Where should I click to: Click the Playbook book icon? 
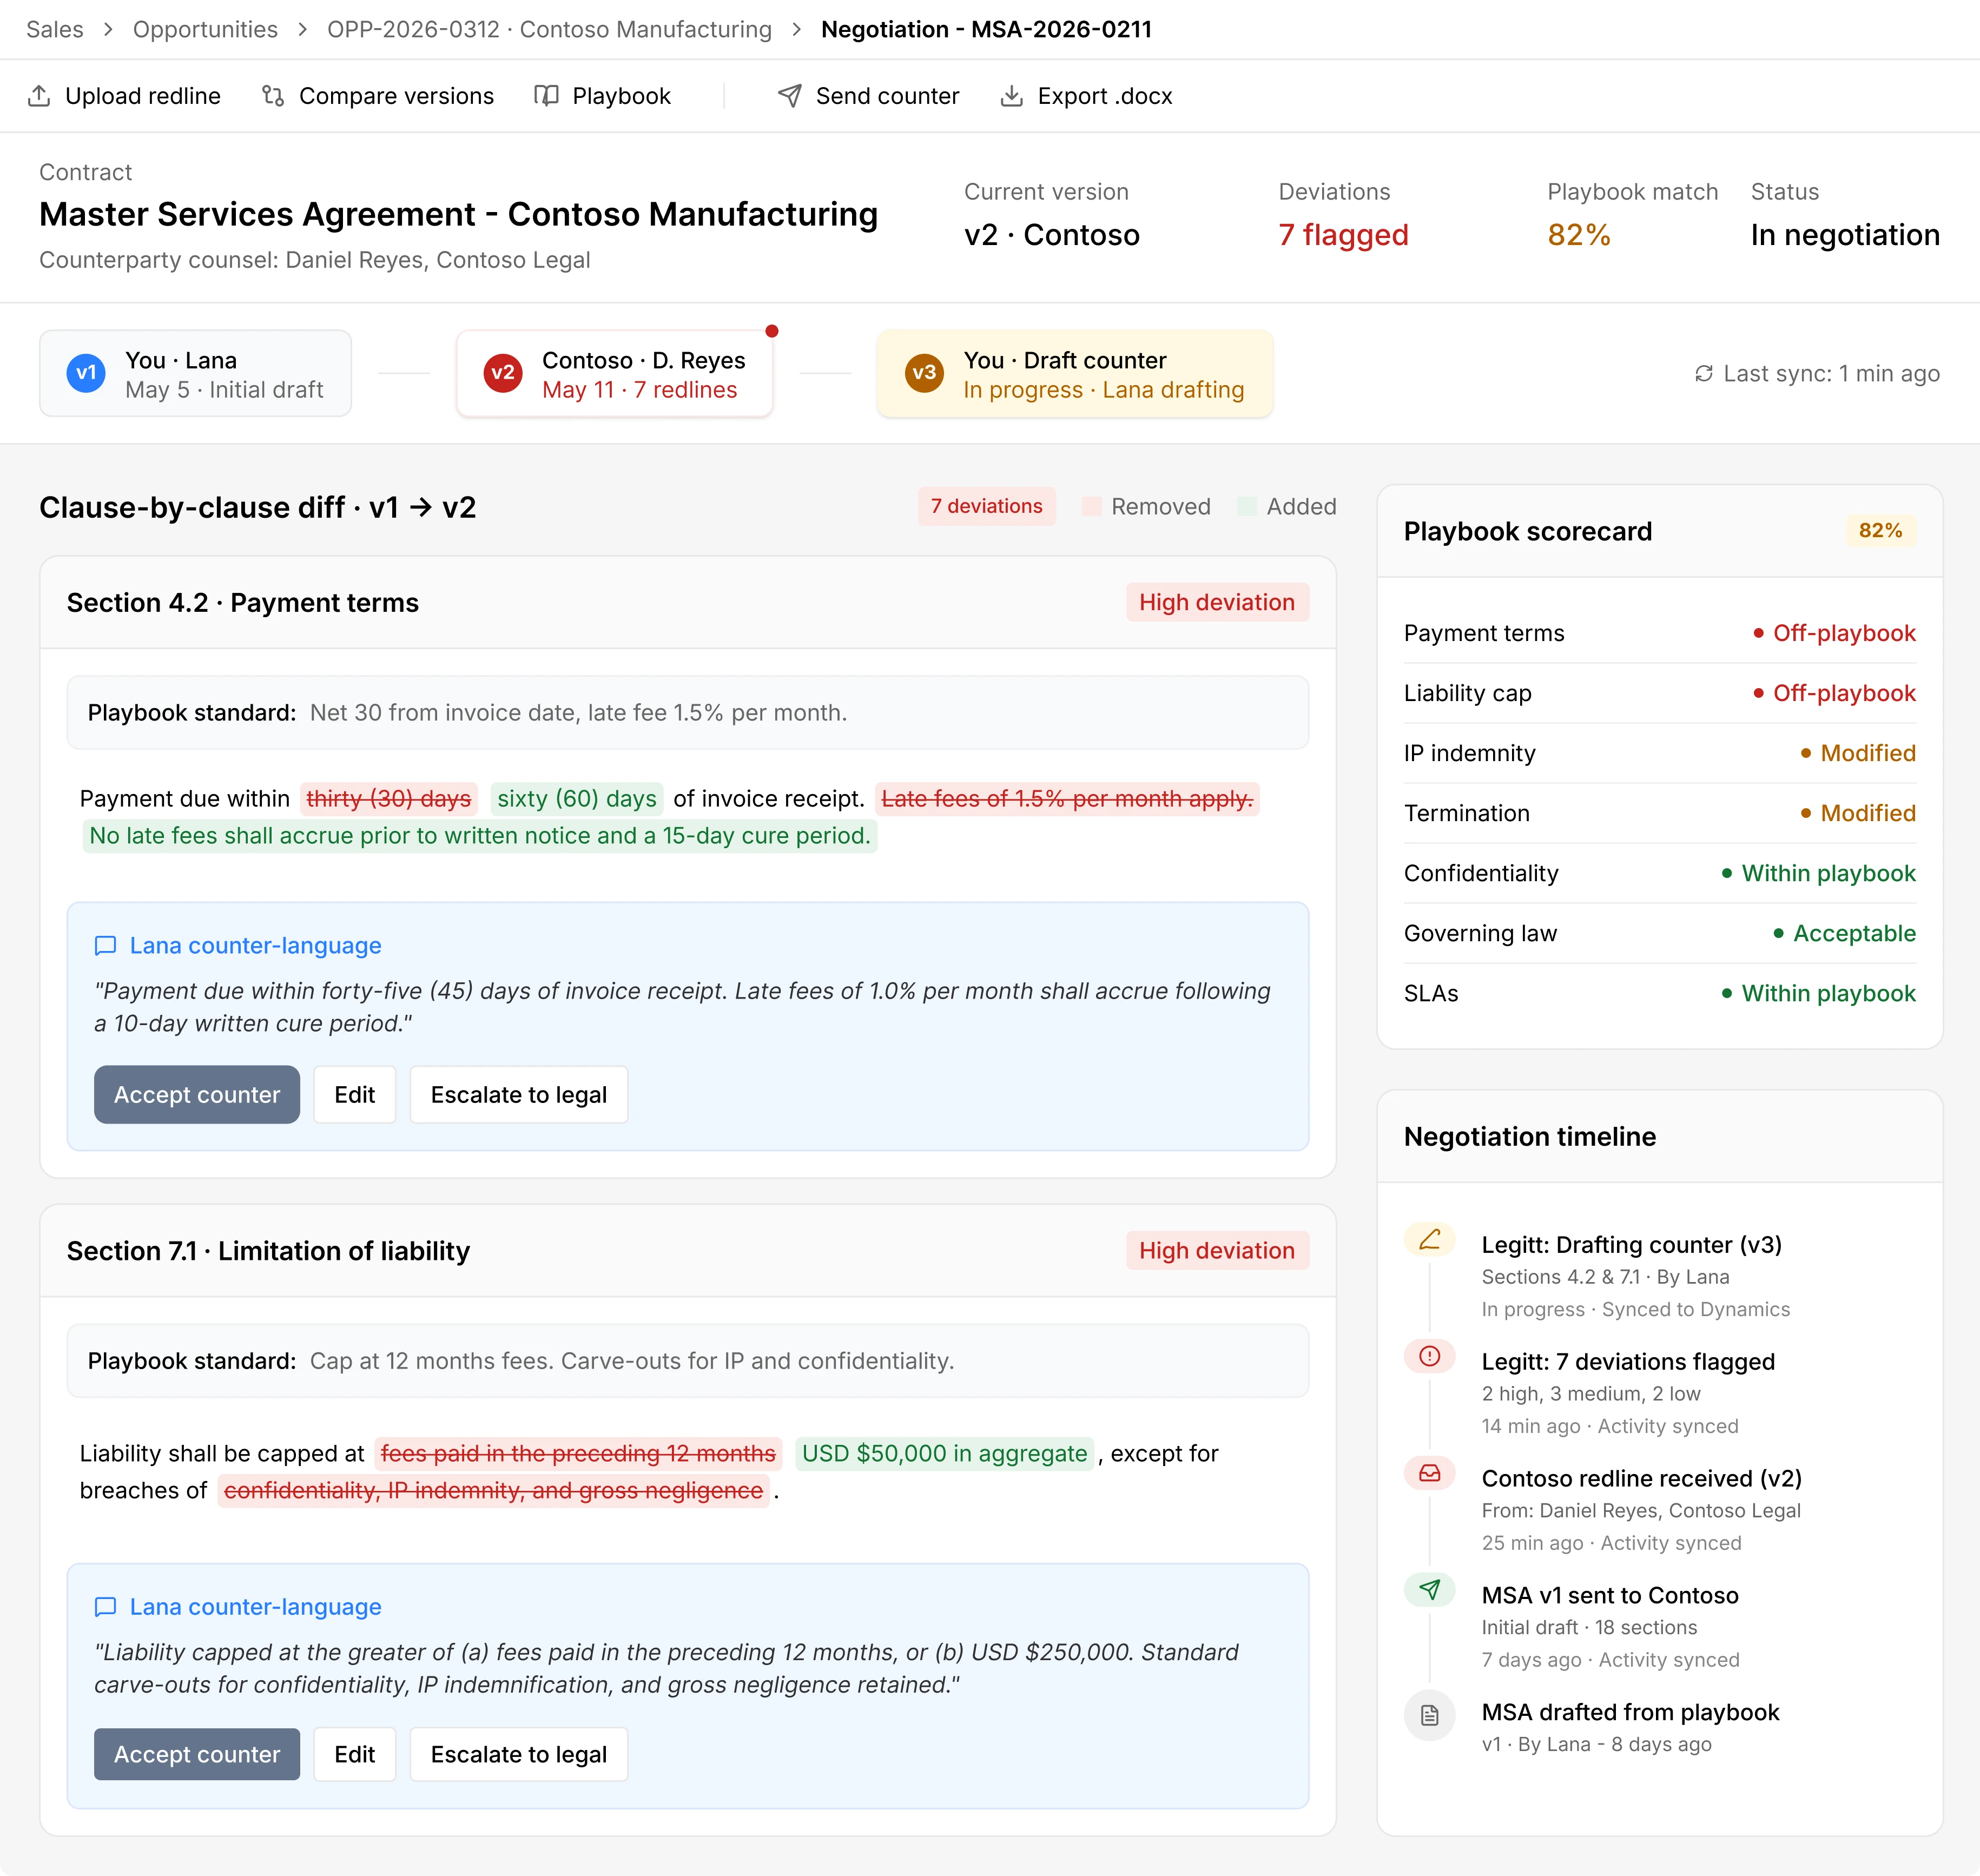click(546, 96)
